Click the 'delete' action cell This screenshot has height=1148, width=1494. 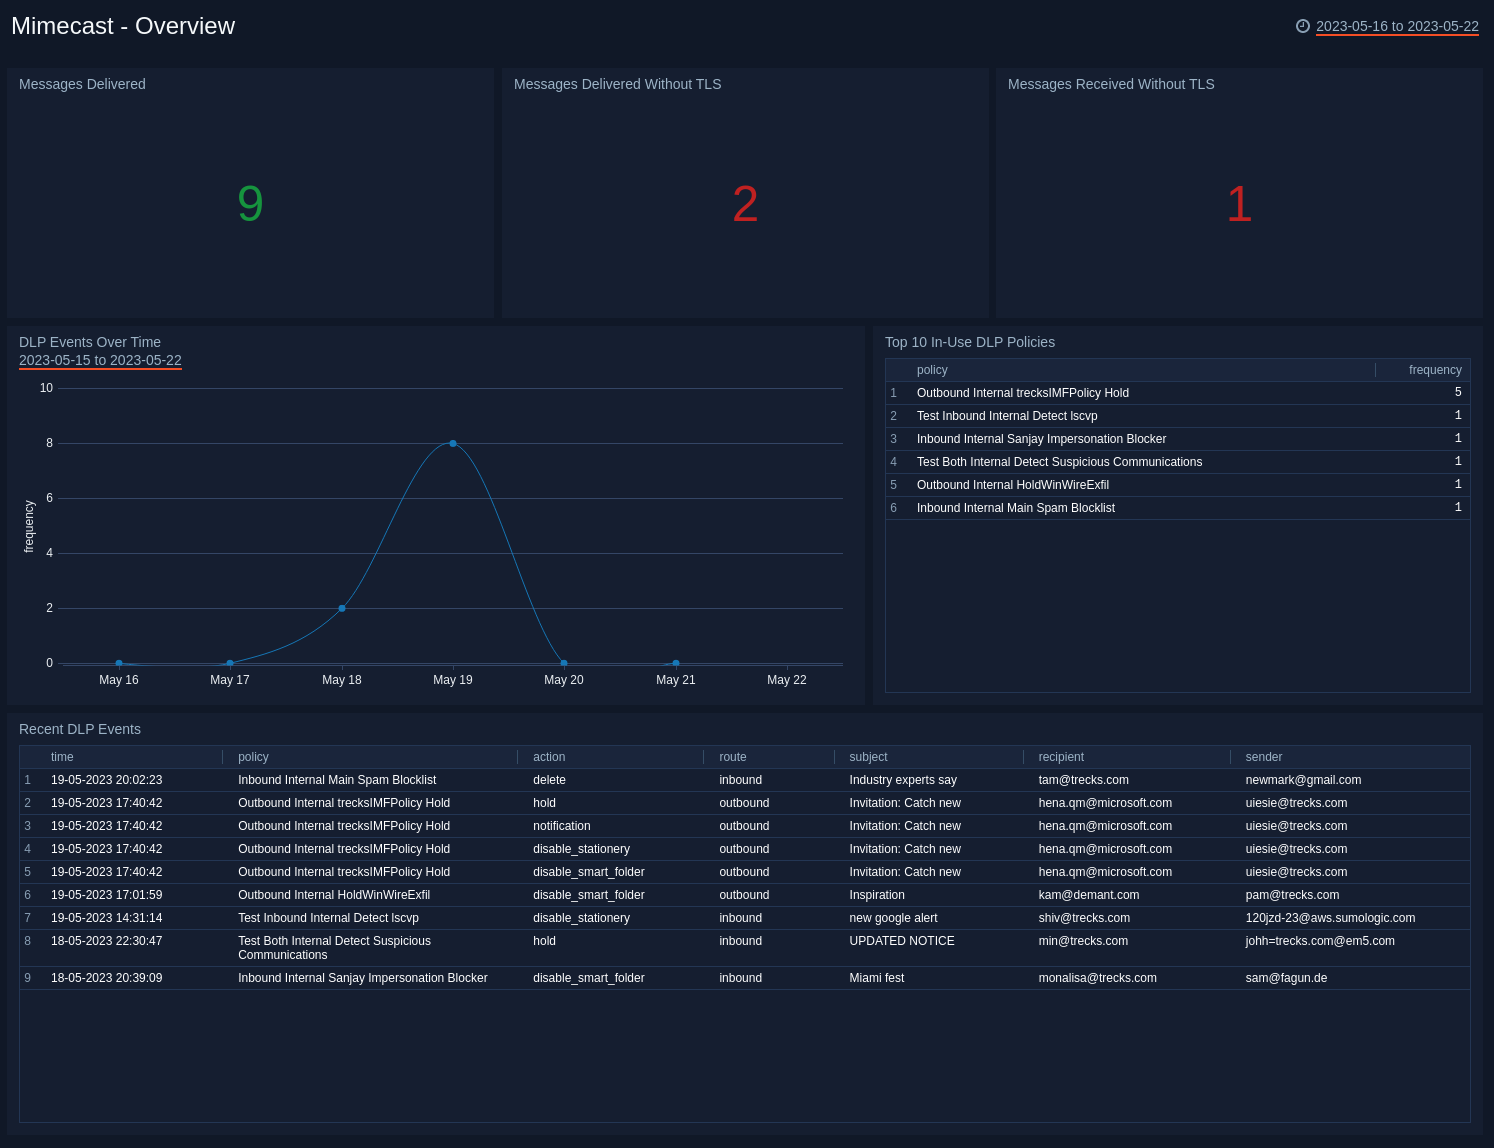[x=549, y=780]
